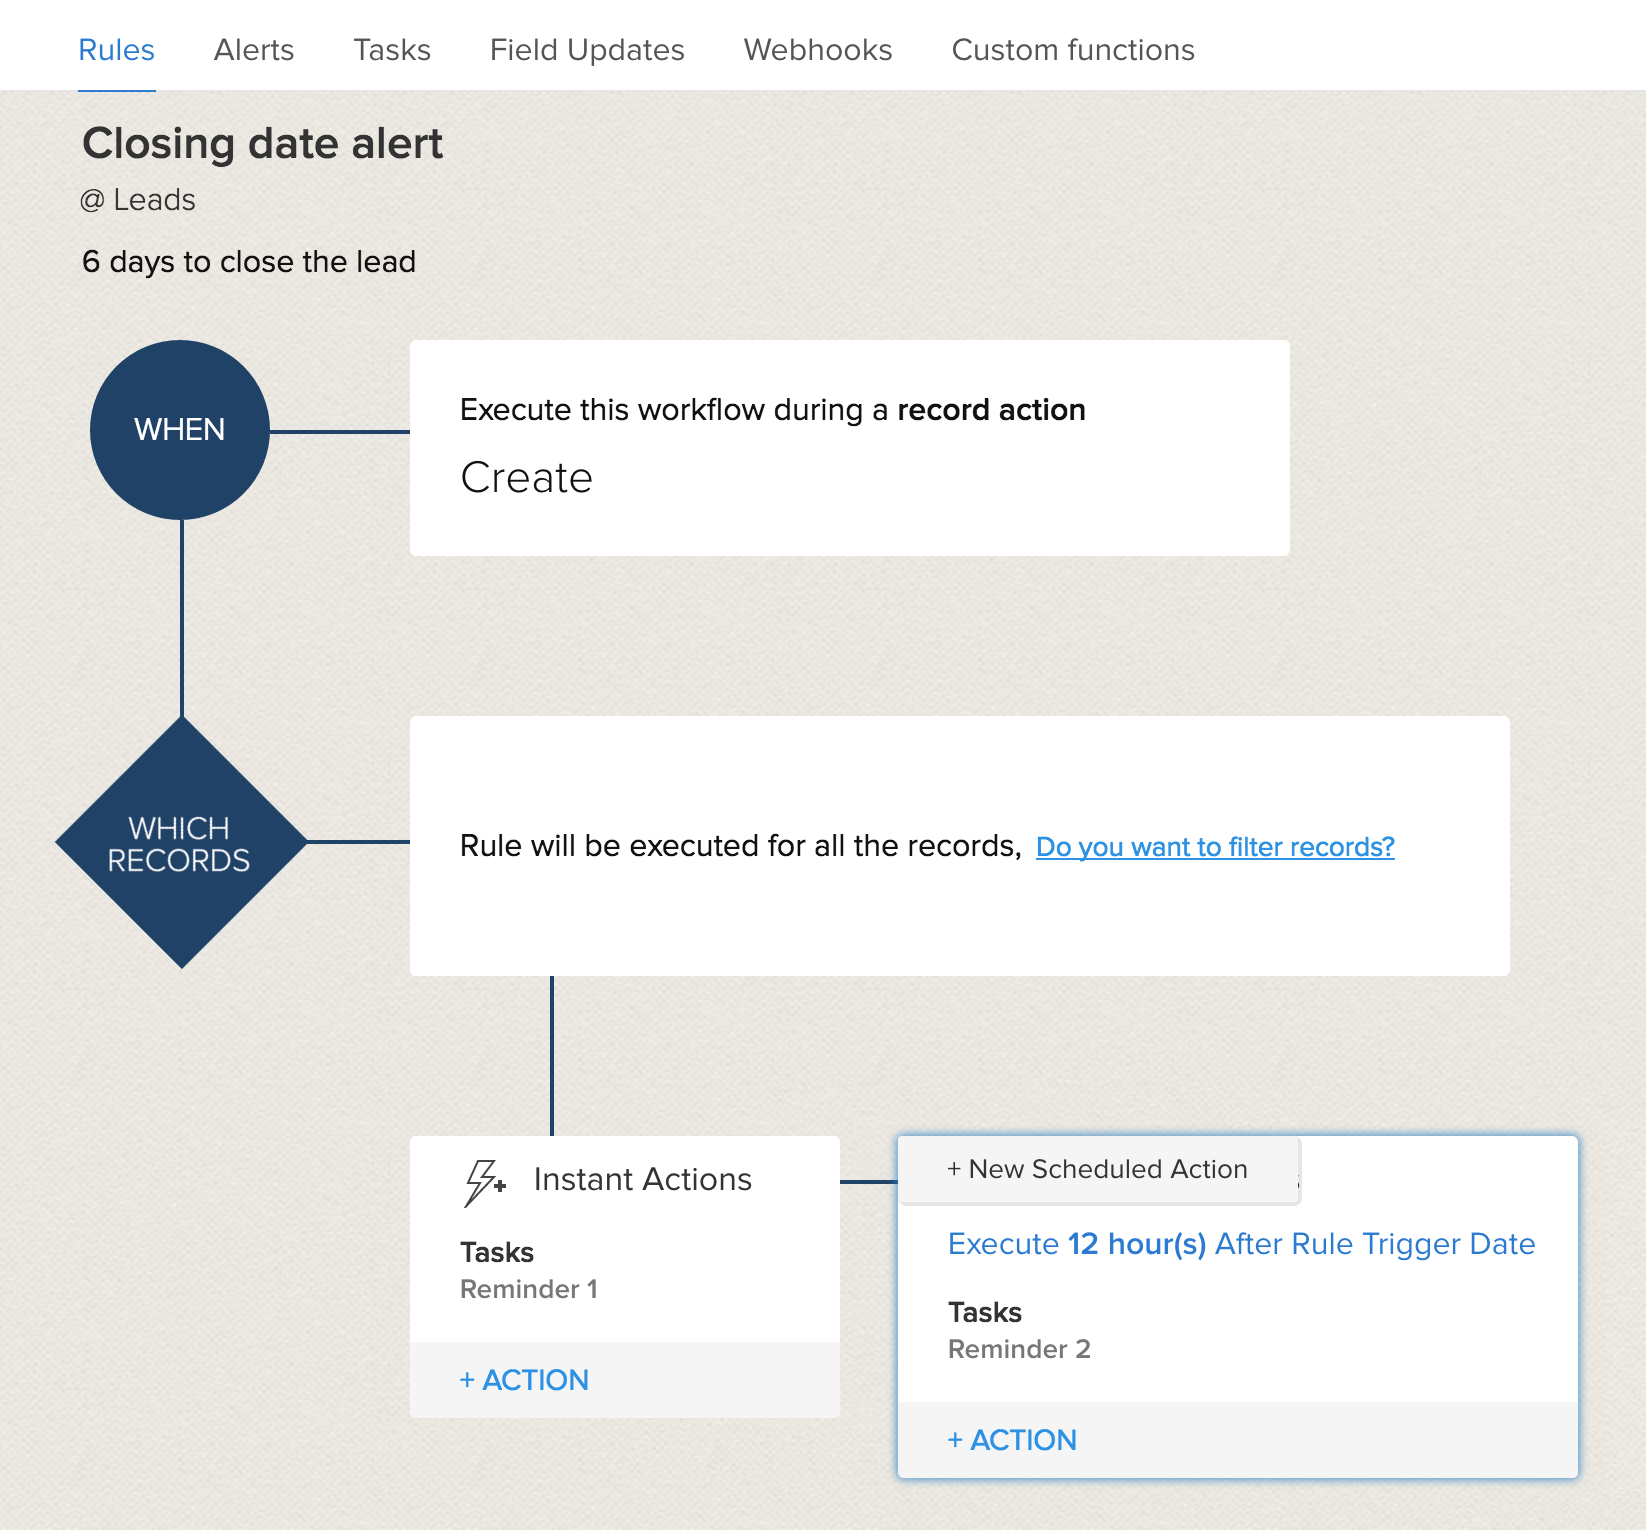Click the Instant Actions lightning icon
Screen dimensions: 1646x1532
(485, 1182)
